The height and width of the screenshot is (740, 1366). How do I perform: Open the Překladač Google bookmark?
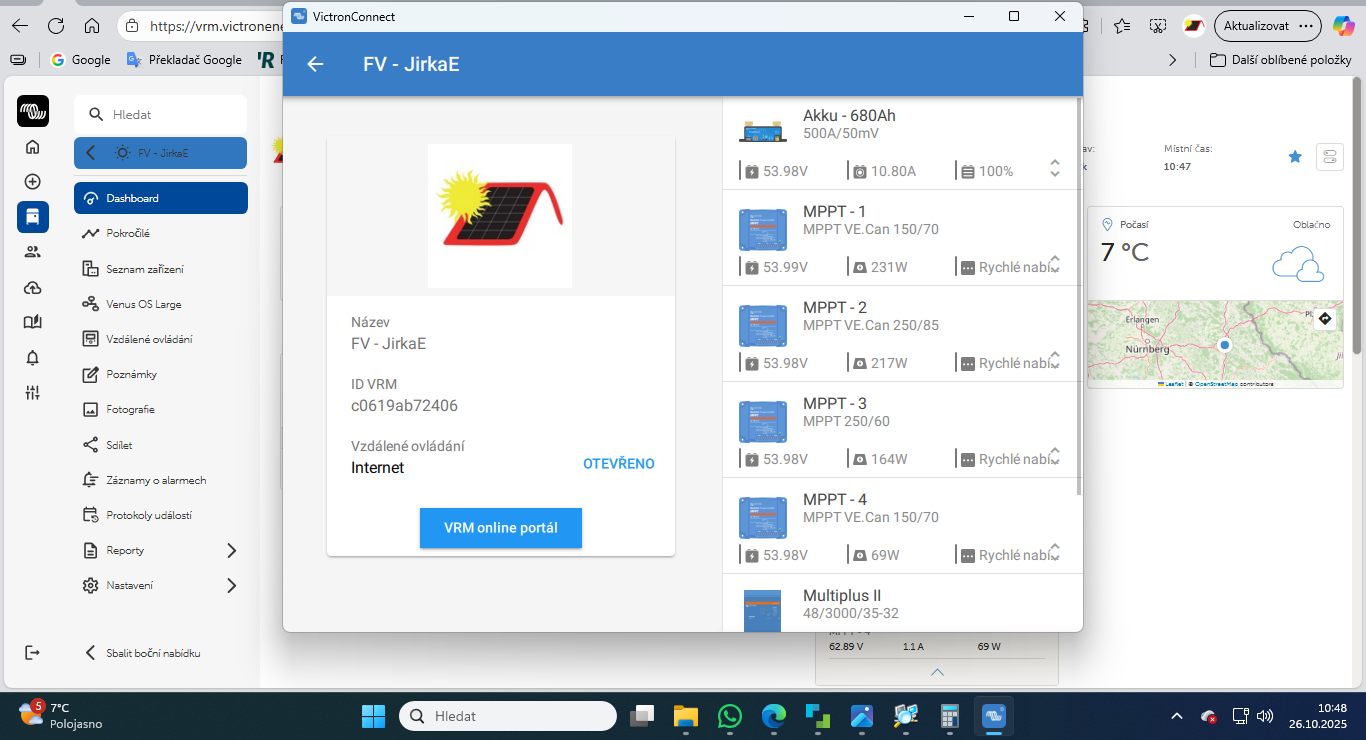tap(184, 60)
